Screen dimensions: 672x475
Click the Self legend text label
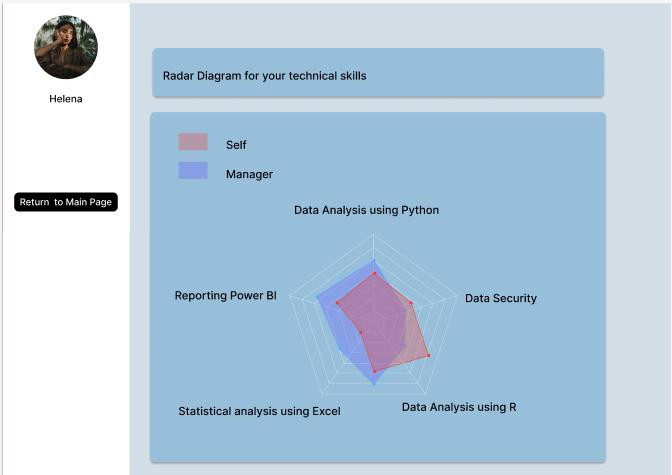point(236,145)
